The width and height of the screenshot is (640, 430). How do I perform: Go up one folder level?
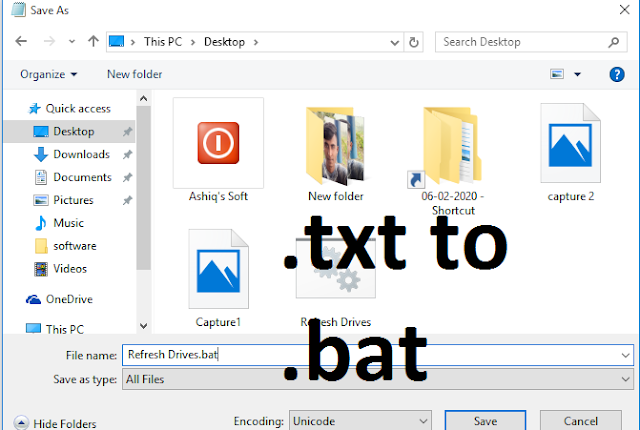(x=93, y=41)
